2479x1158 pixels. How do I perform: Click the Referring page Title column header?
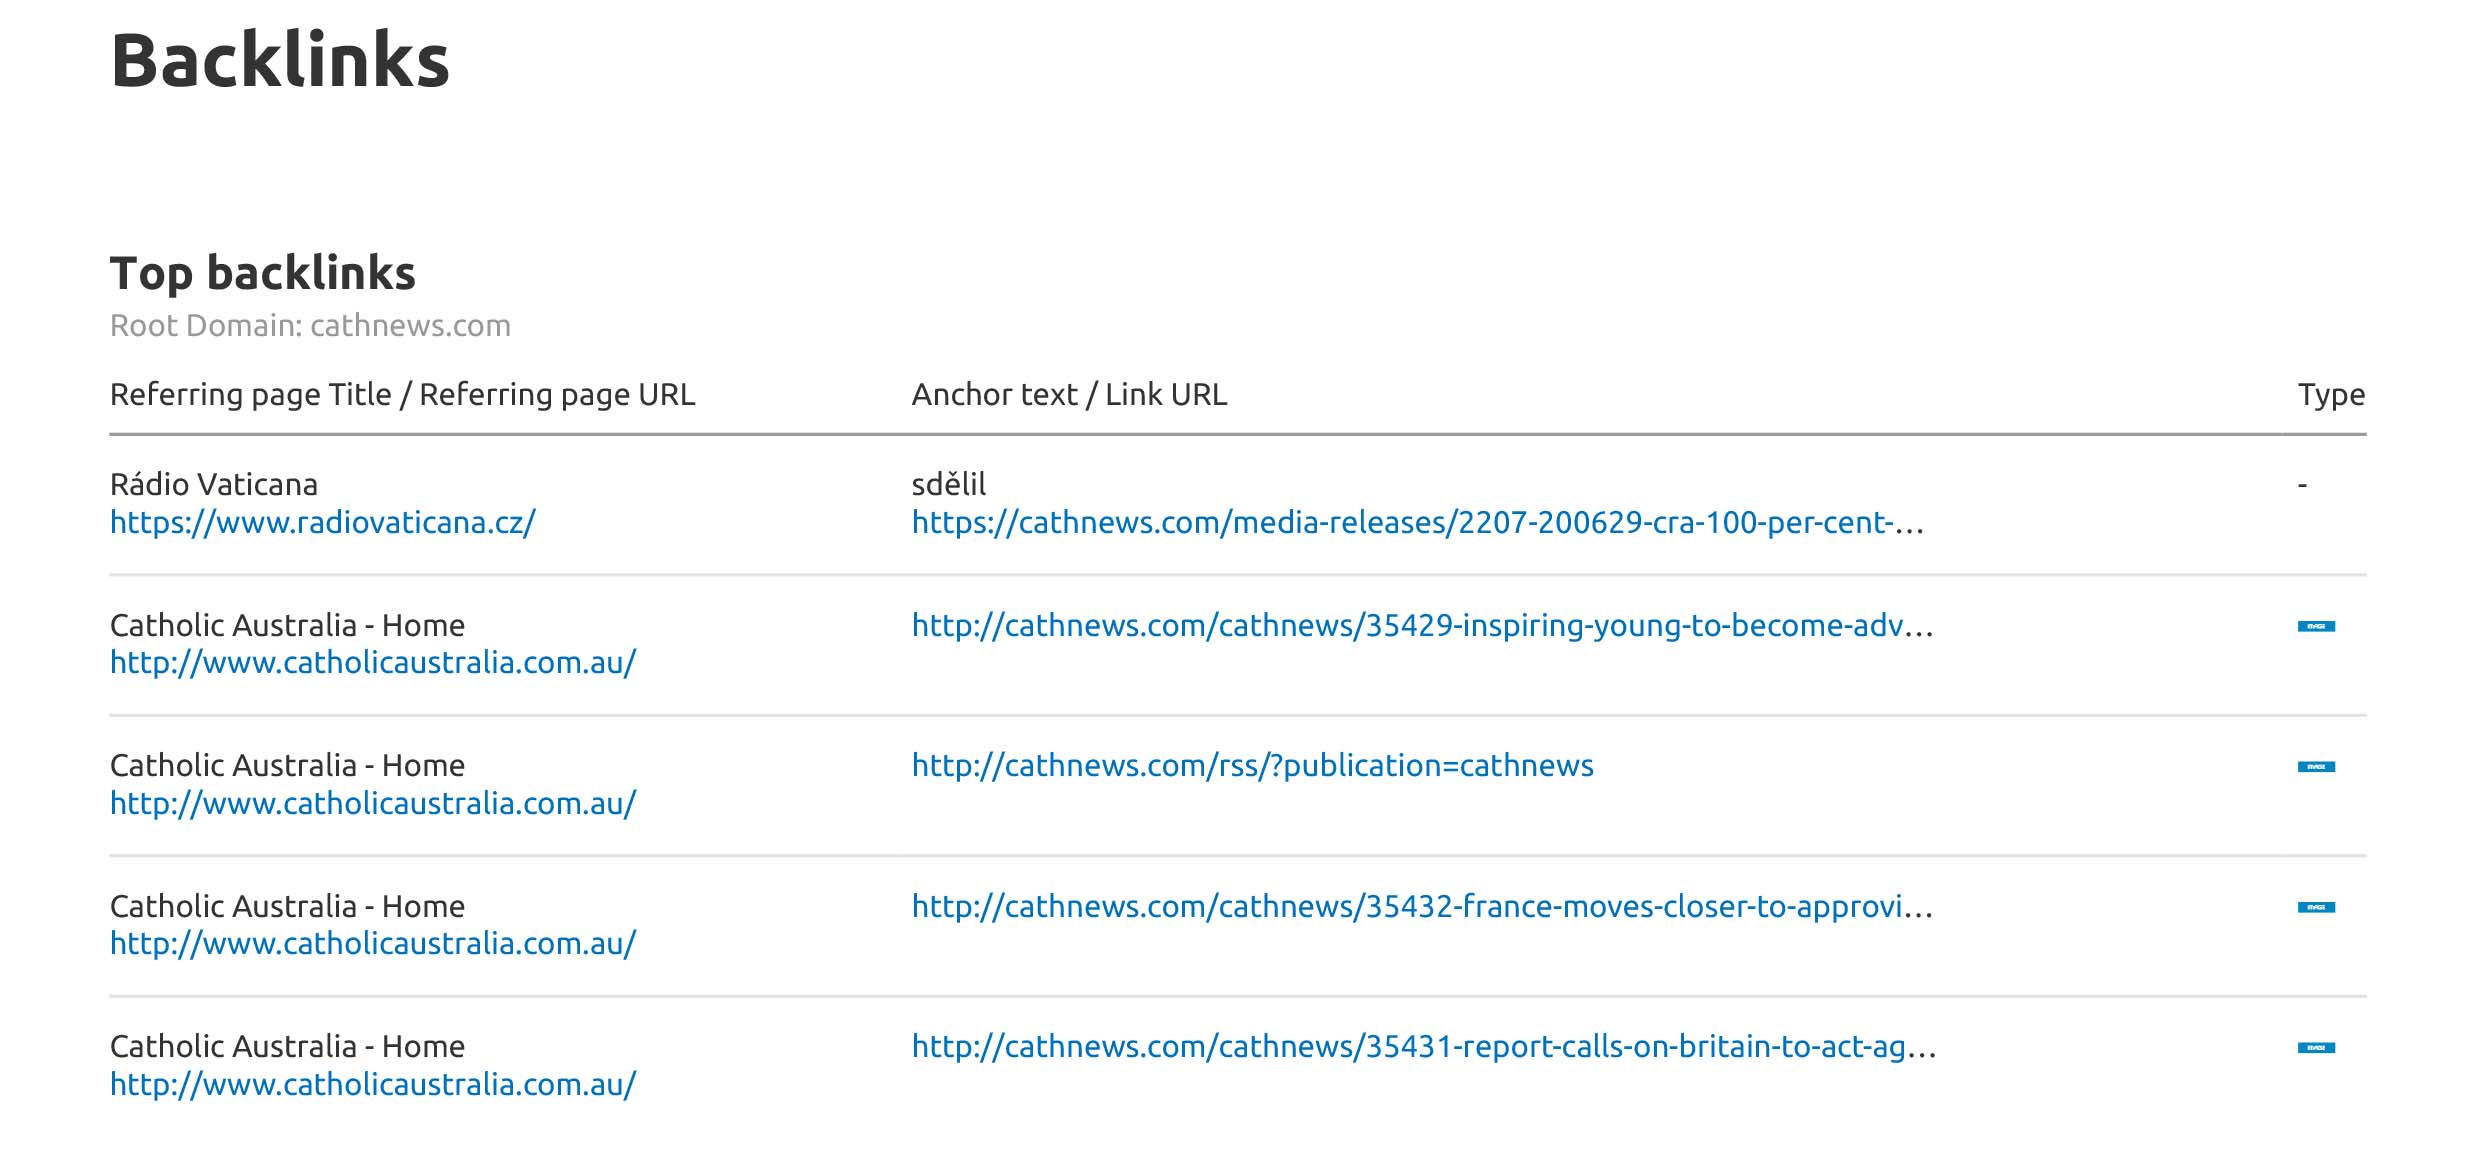pyautogui.click(x=401, y=395)
